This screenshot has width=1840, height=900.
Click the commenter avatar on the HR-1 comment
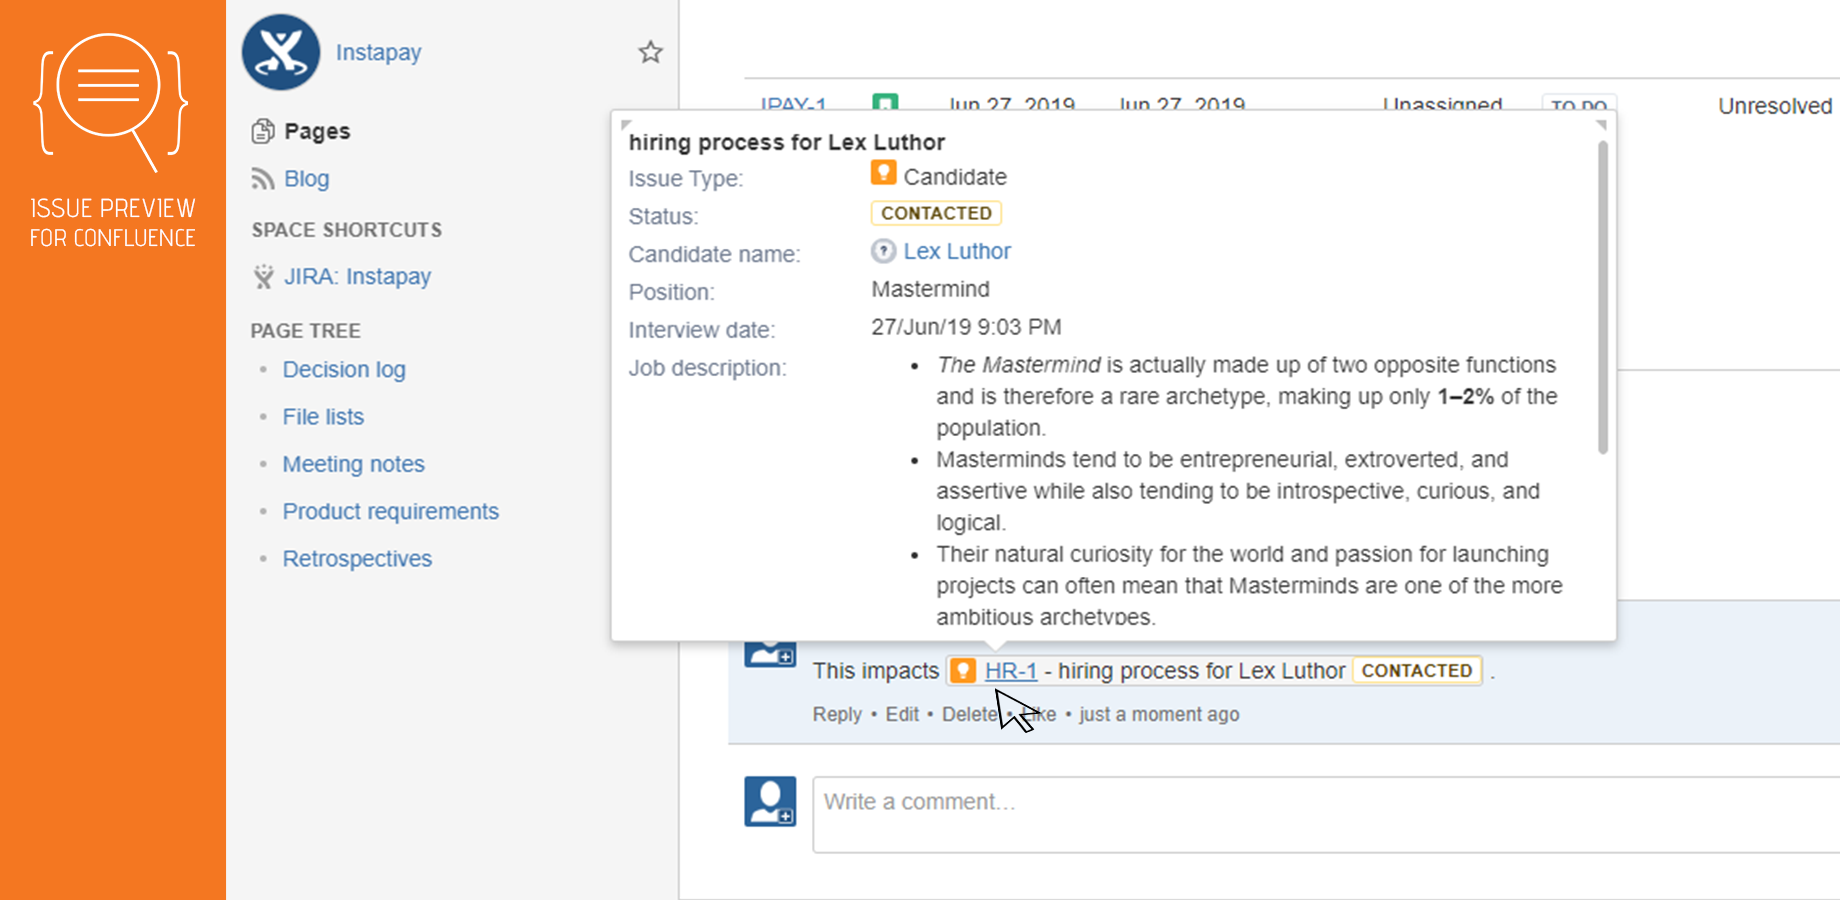(770, 654)
